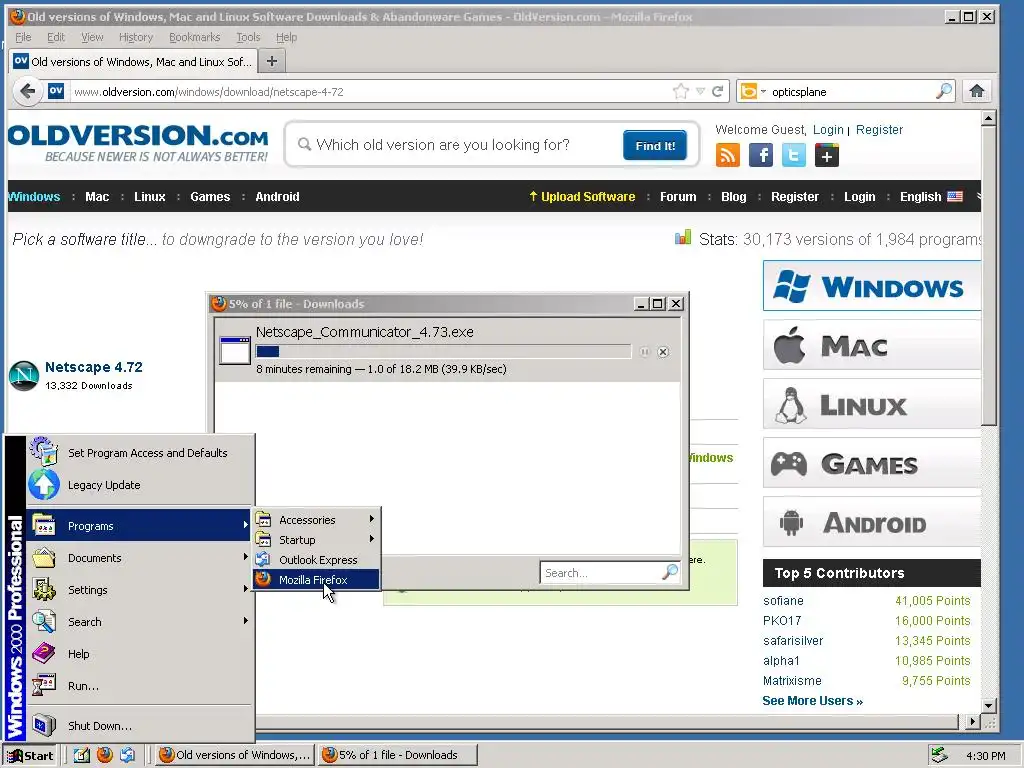Reload the page with the refresh icon
1024x768 pixels.
pos(717,91)
